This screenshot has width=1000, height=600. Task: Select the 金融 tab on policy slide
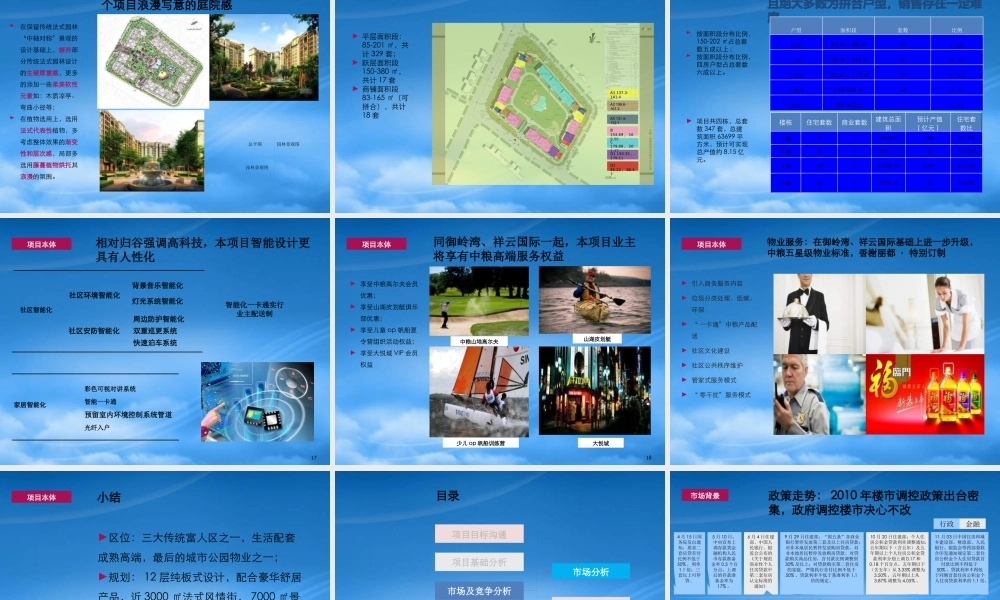(973, 523)
